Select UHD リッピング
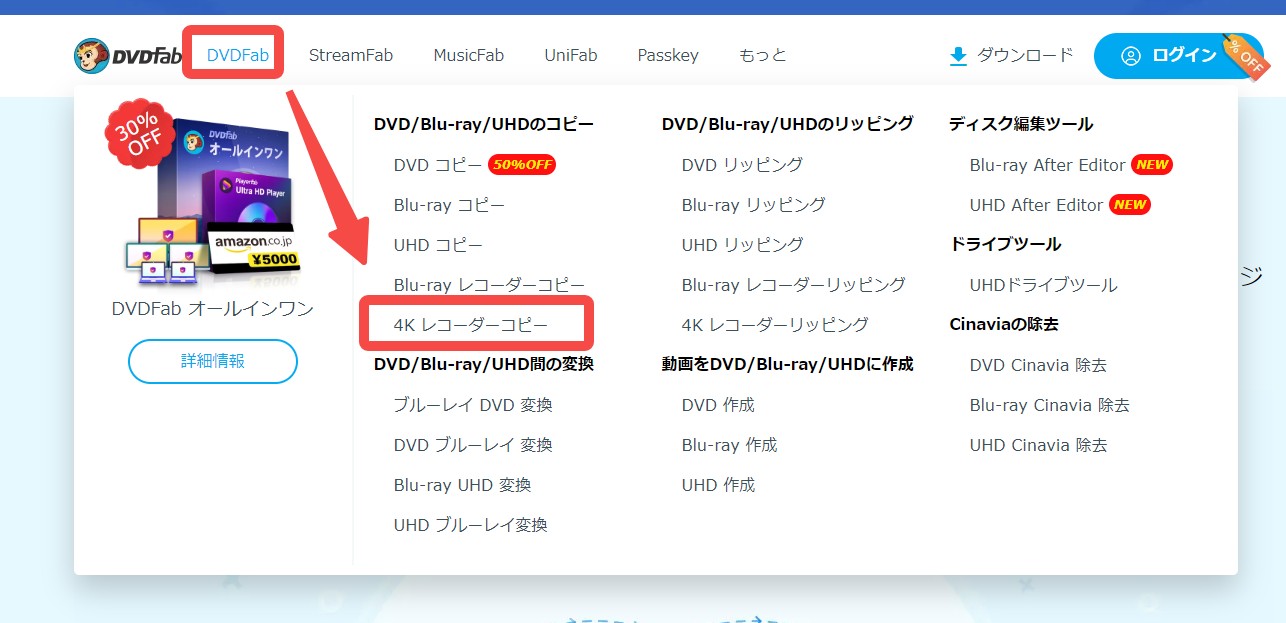Viewport: 1286px width, 623px height. (742, 245)
